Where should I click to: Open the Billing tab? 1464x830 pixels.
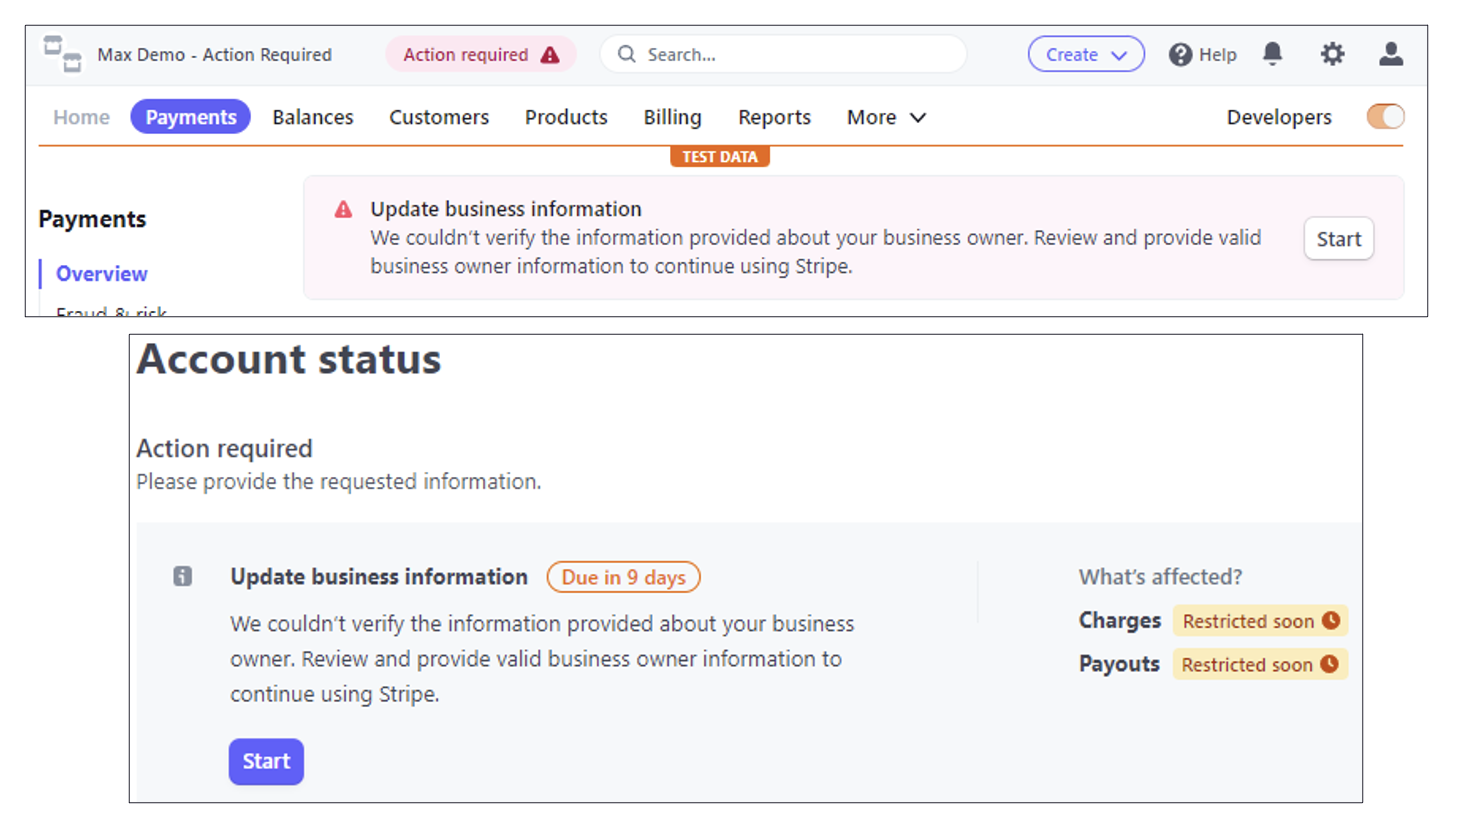[672, 117]
